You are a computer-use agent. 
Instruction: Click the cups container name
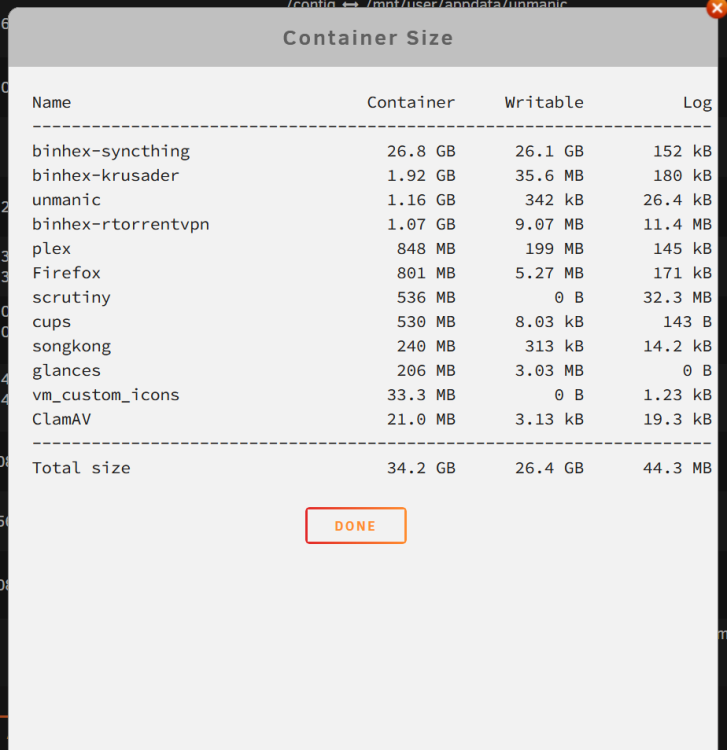52,322
